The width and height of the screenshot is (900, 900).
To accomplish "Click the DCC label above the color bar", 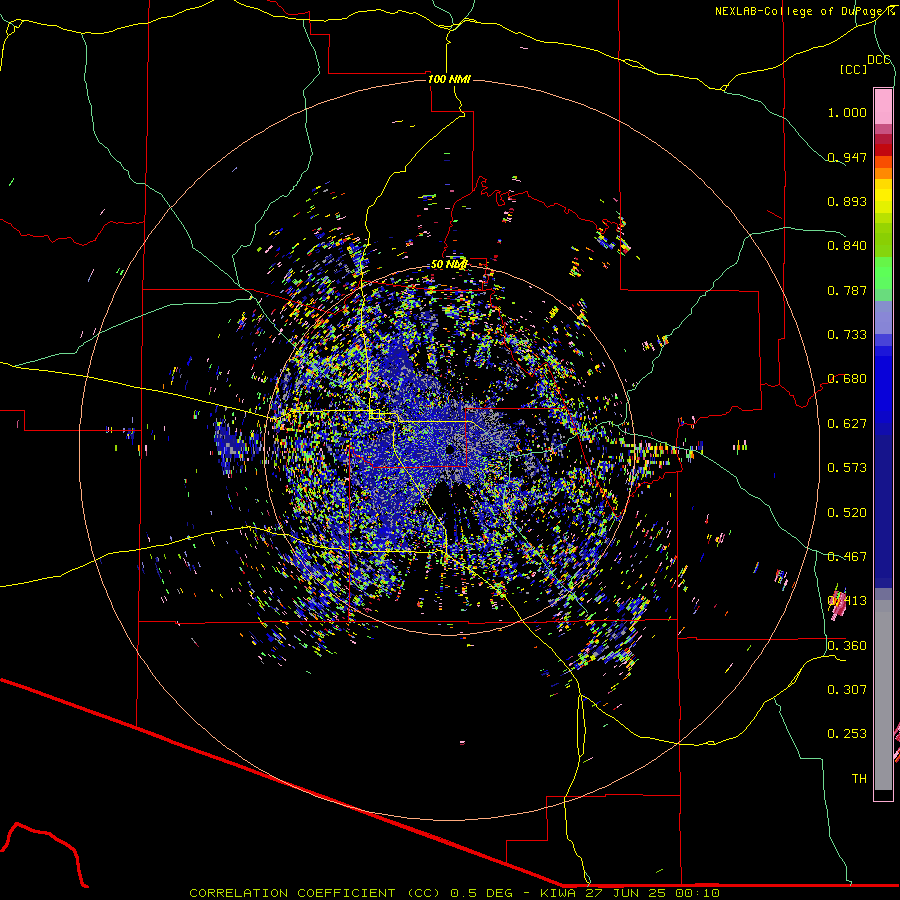I will coord(879,60).
